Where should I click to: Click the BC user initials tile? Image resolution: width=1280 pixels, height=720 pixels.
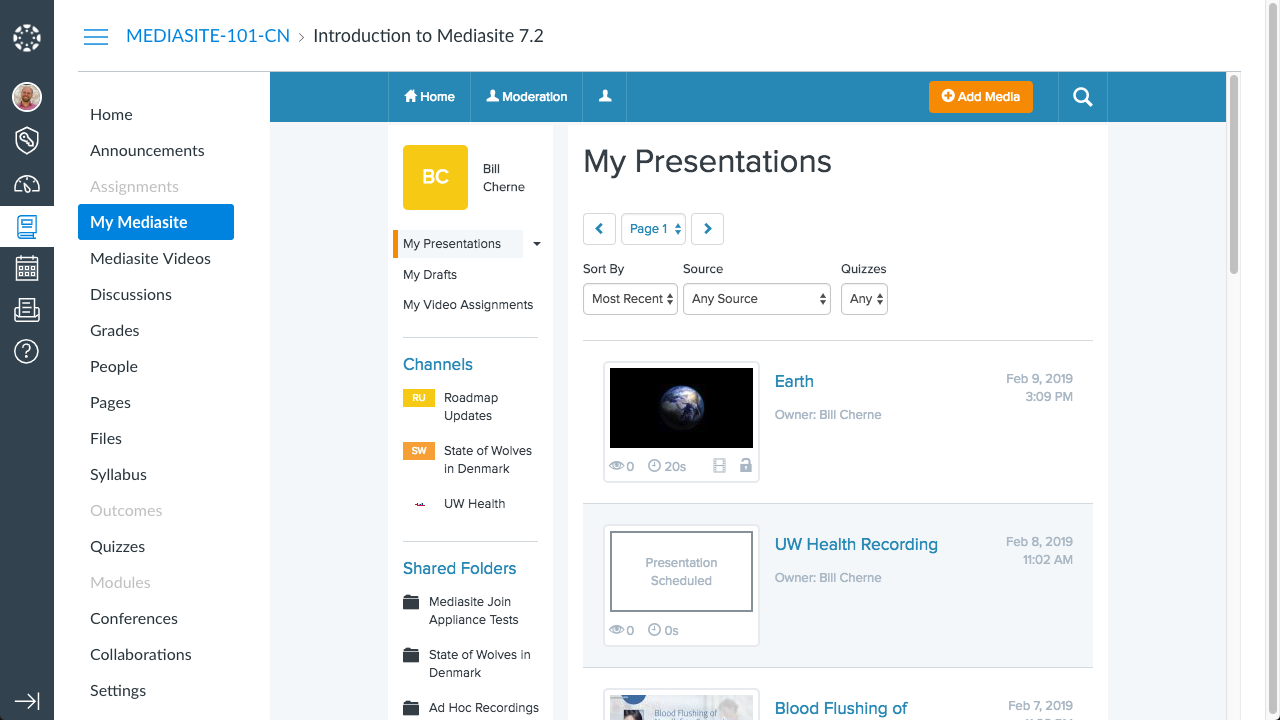point(435,177)
